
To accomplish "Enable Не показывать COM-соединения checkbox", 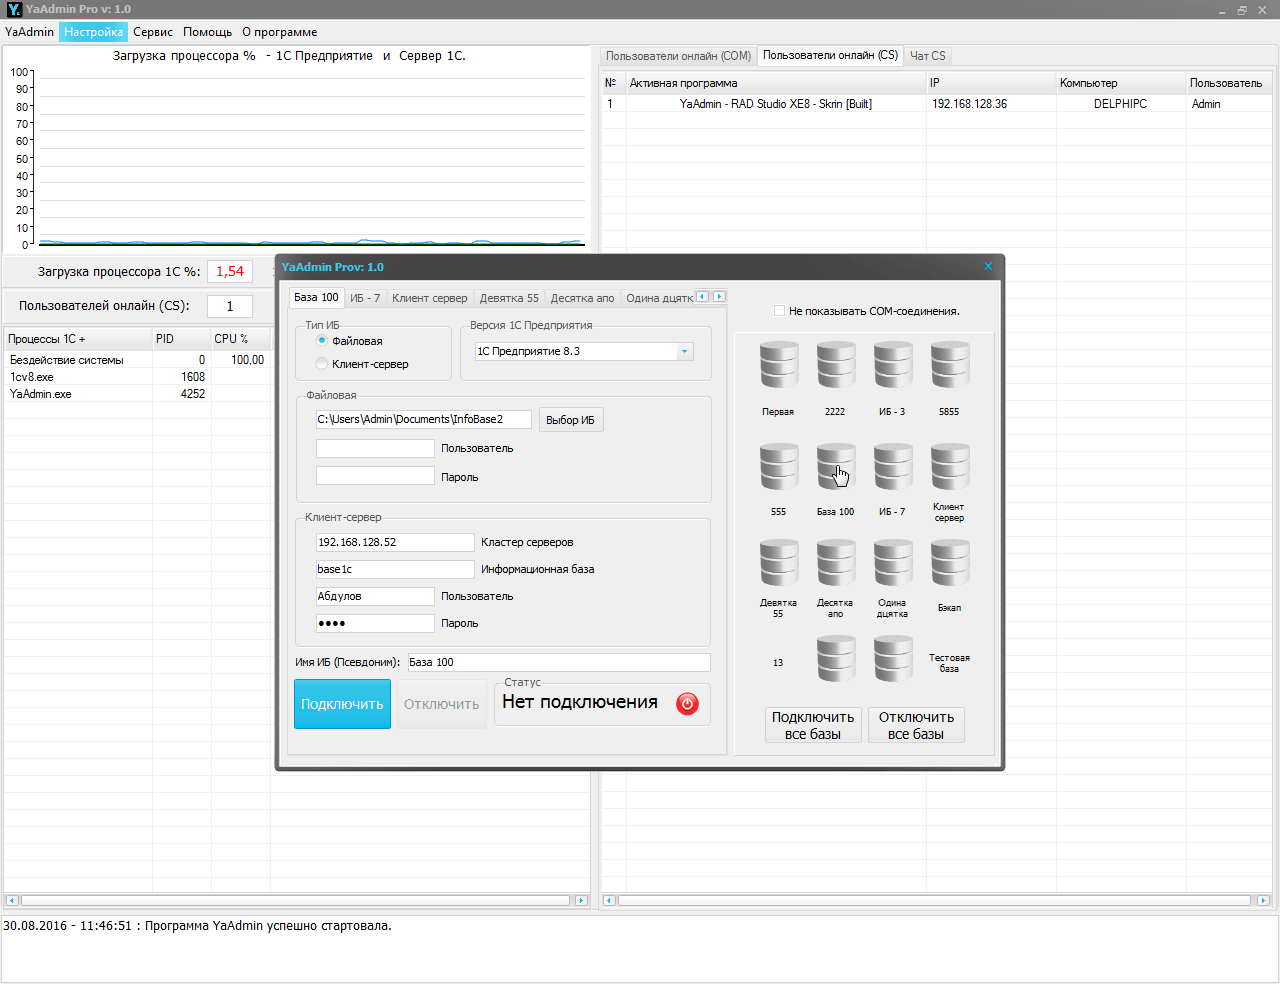I will pos(779,311).
